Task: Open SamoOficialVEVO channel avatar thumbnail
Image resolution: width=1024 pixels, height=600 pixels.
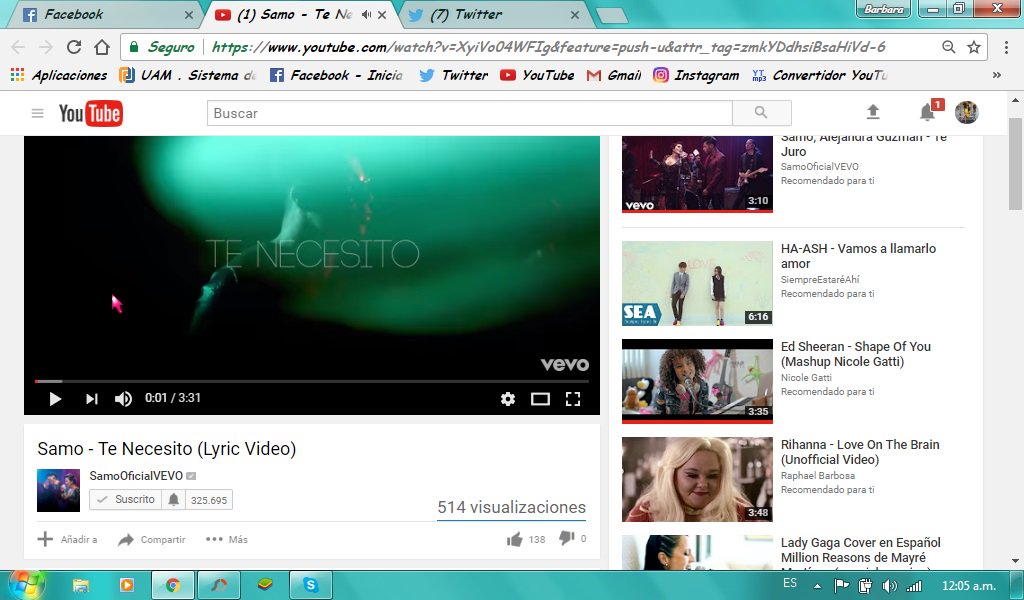Action: (58, 490)
